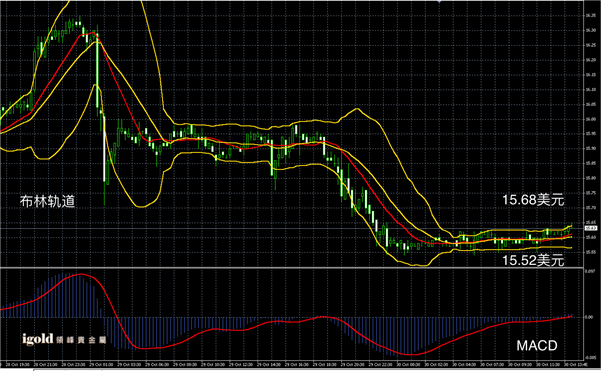
Task: Click the last time label on time axis
Action: pyautogui.click(x=575, y=364)
